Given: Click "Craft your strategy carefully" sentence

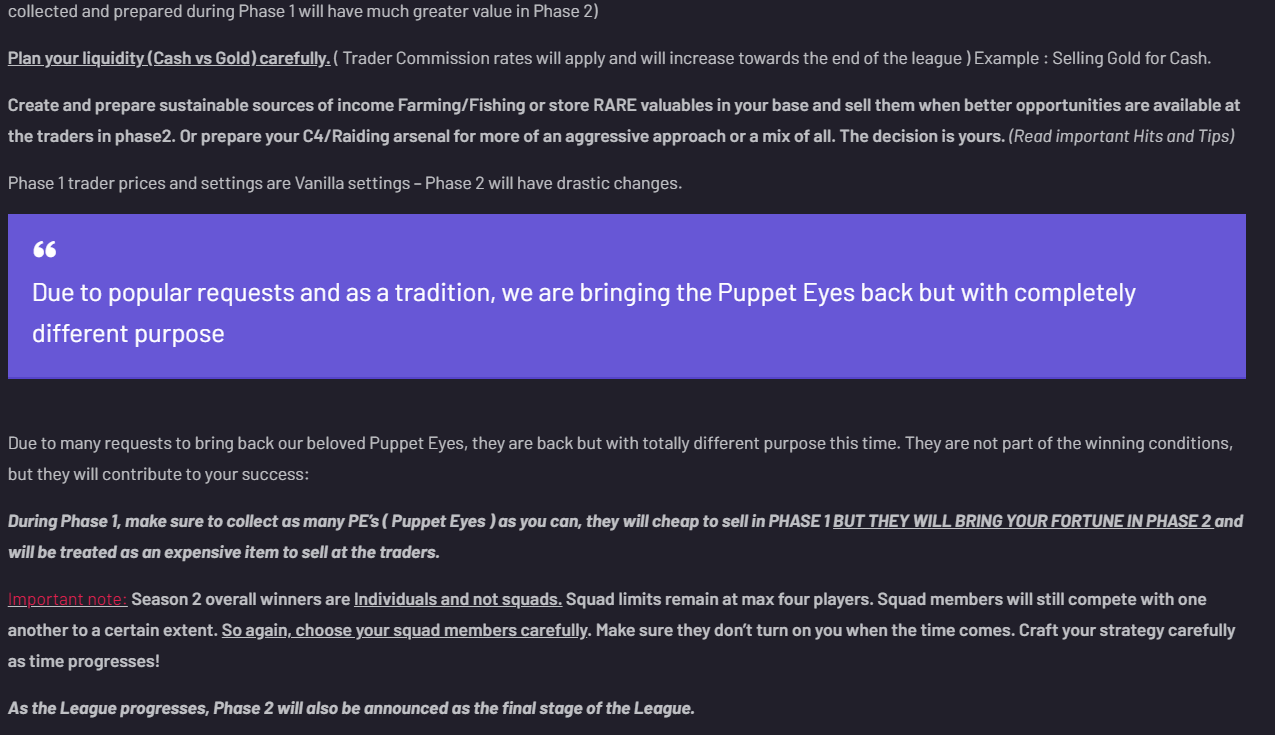Looking at the screenshot, I should pos(1120,630).
